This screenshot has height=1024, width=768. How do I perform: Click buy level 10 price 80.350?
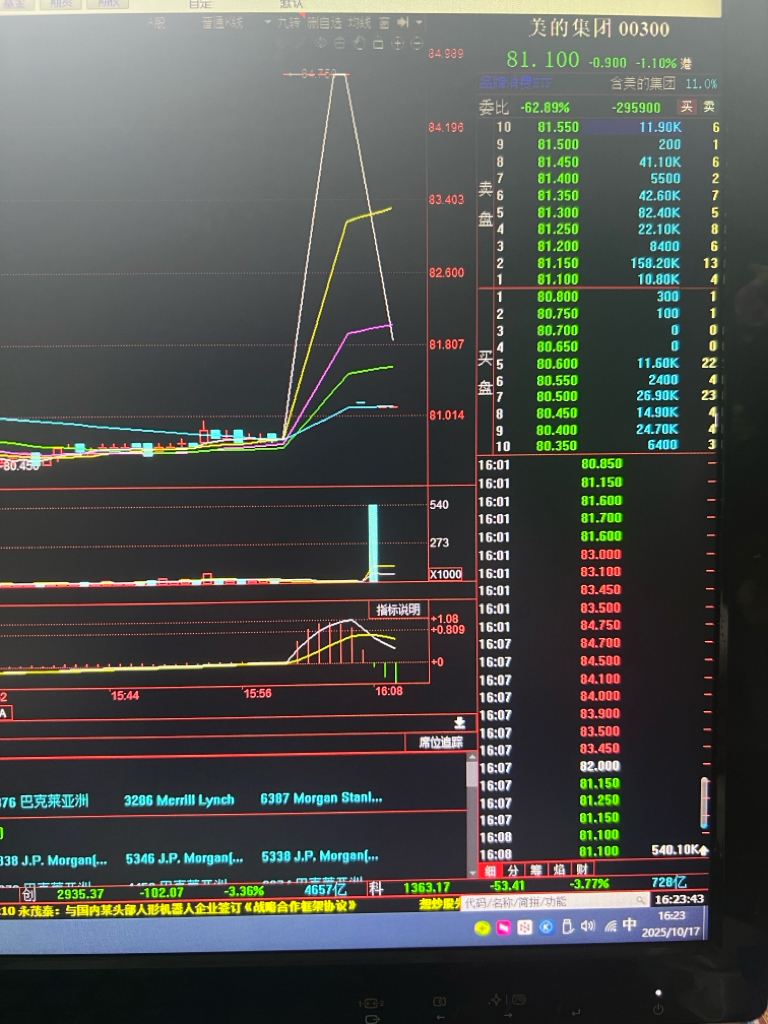(558, 446)
